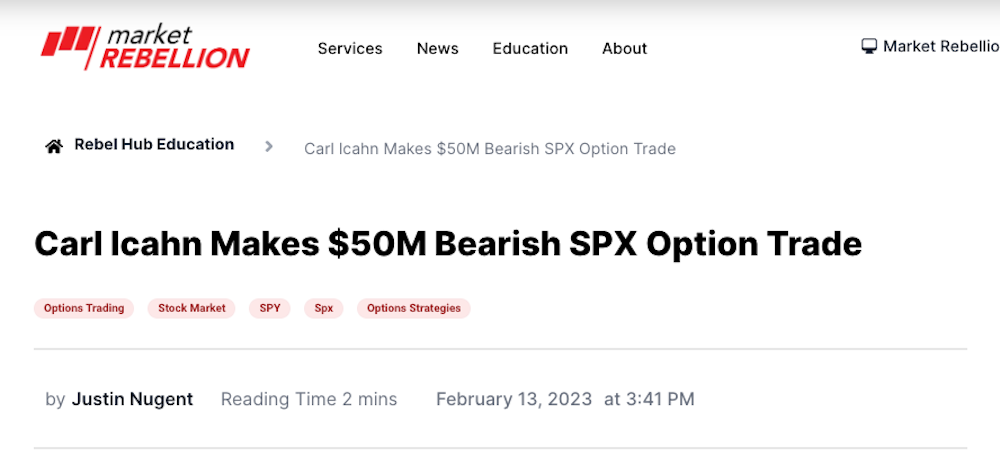Image resolution: width=1000 pixels, height=465 pixels.
Task: Select the Options Strategies tag
Action: tap(414, 308)
